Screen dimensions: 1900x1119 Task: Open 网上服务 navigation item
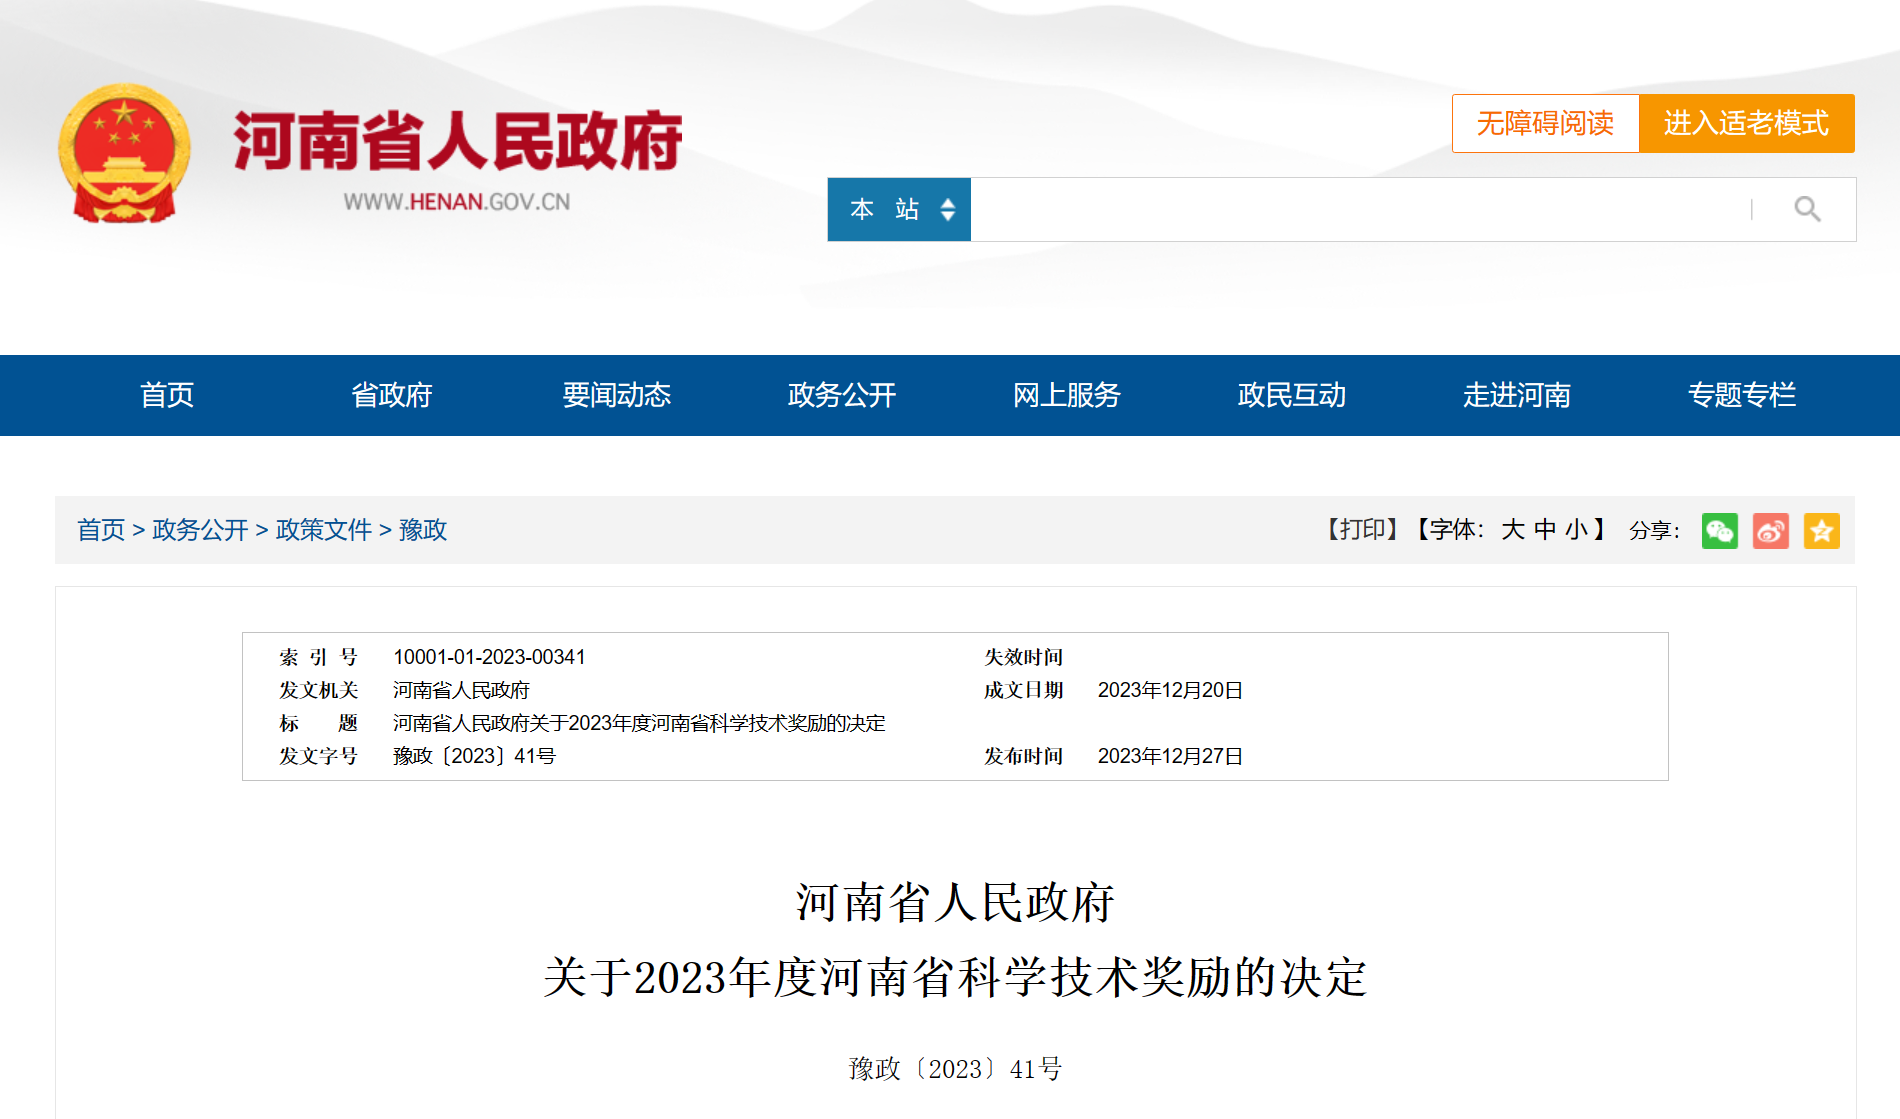tap(1067, 395)
